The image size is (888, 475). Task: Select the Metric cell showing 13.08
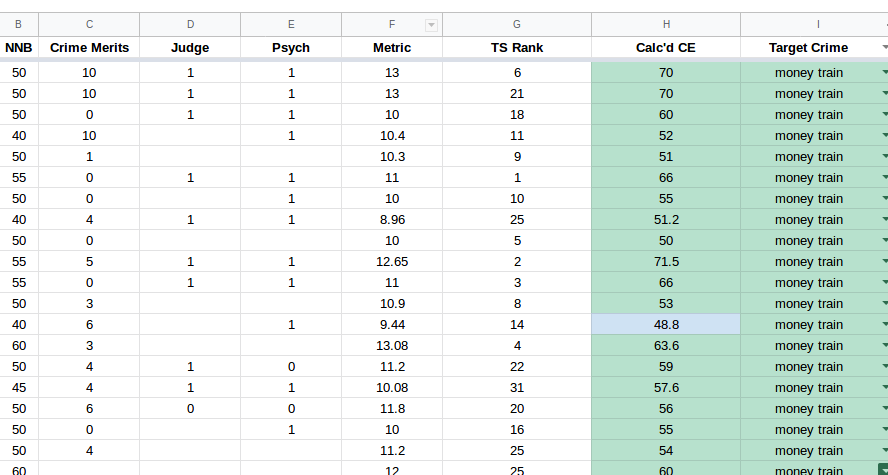click(392, 345)
